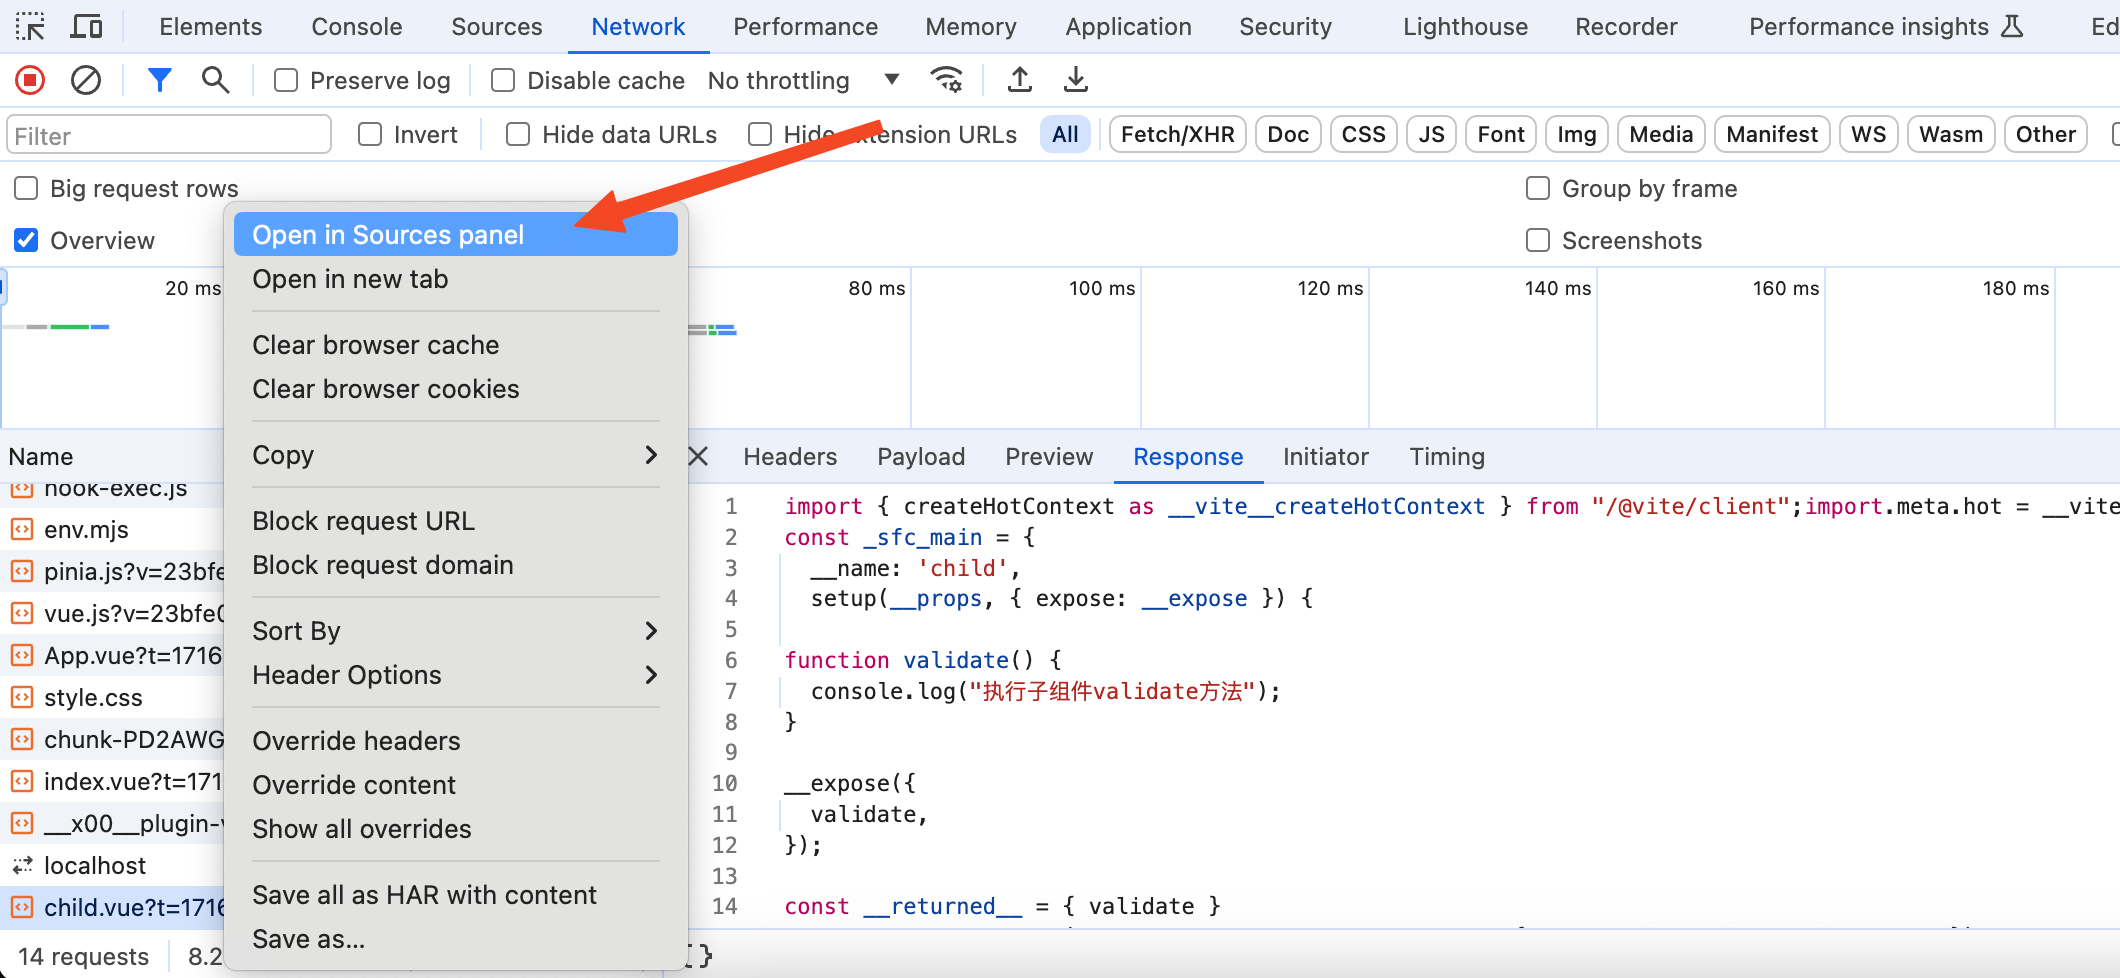Import HAR file upload icon
This screenshot has height=978, width=2120.
pos(1020,80)
